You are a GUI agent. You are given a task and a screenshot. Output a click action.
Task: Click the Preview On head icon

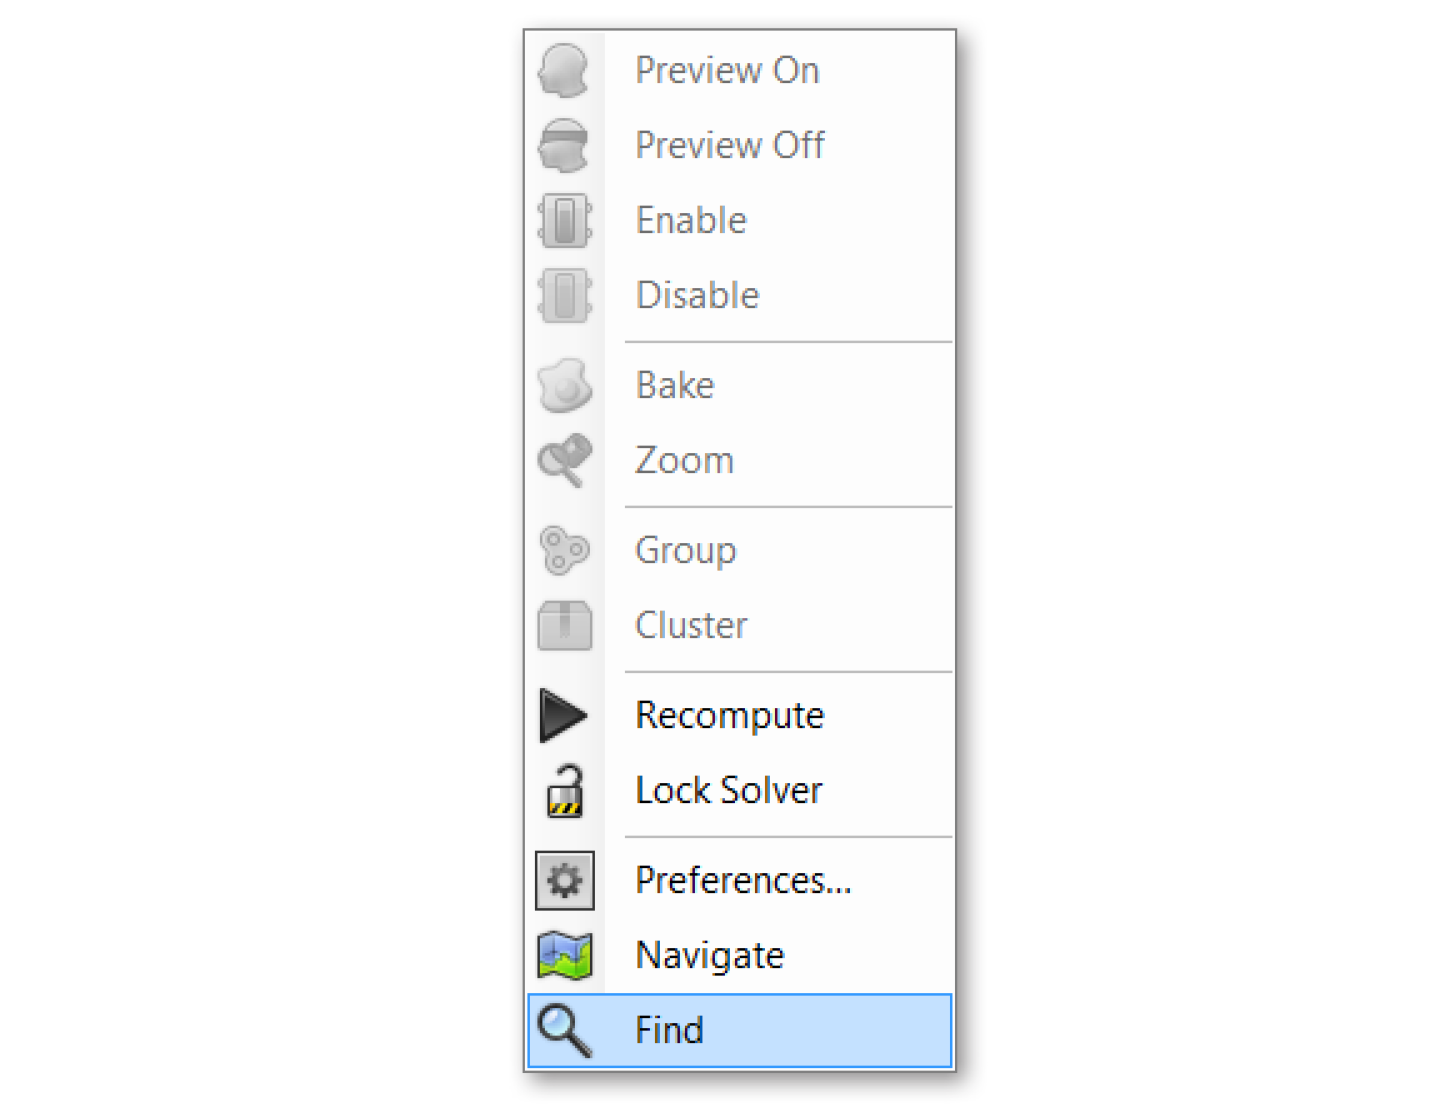564,70
